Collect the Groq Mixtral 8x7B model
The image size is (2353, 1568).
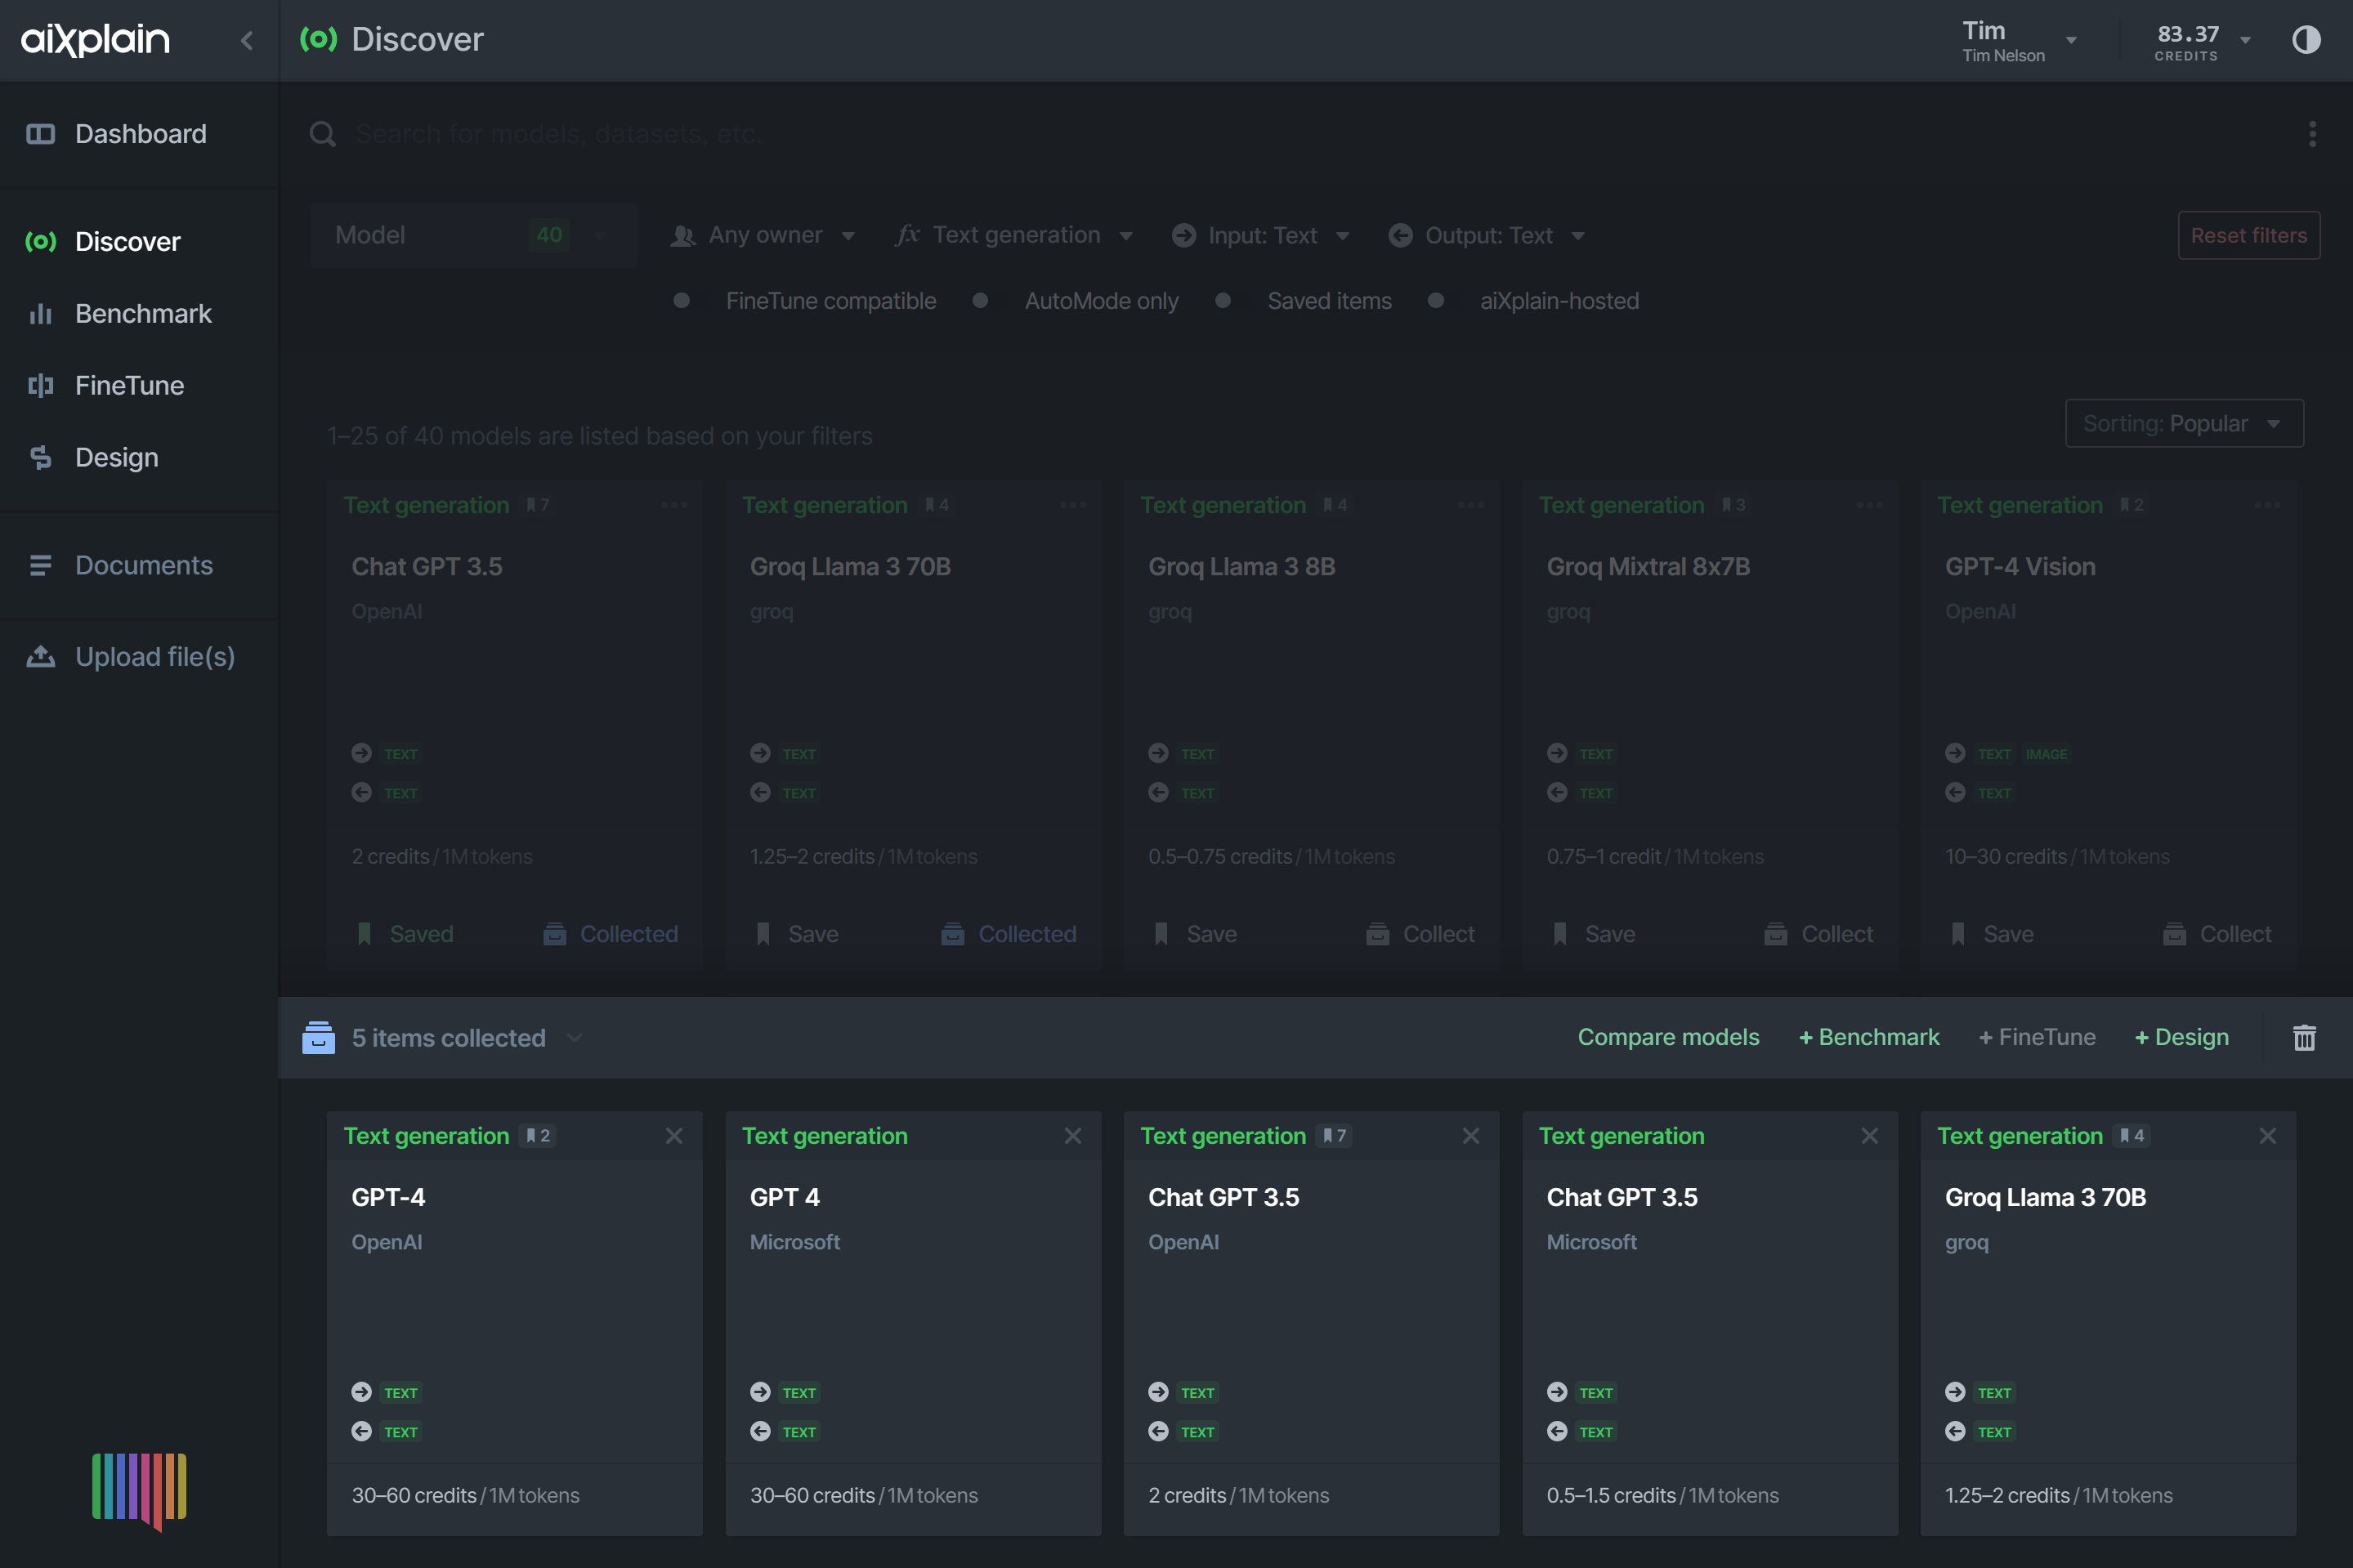[1818, 934]
